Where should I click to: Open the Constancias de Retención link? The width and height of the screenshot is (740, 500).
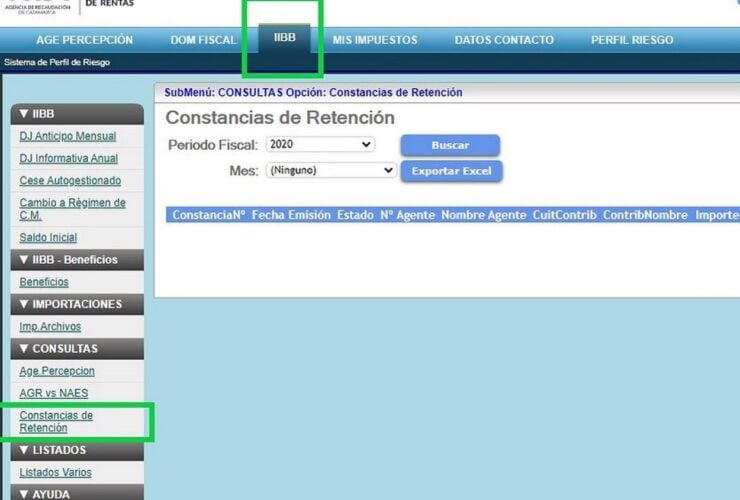(56, 421)
